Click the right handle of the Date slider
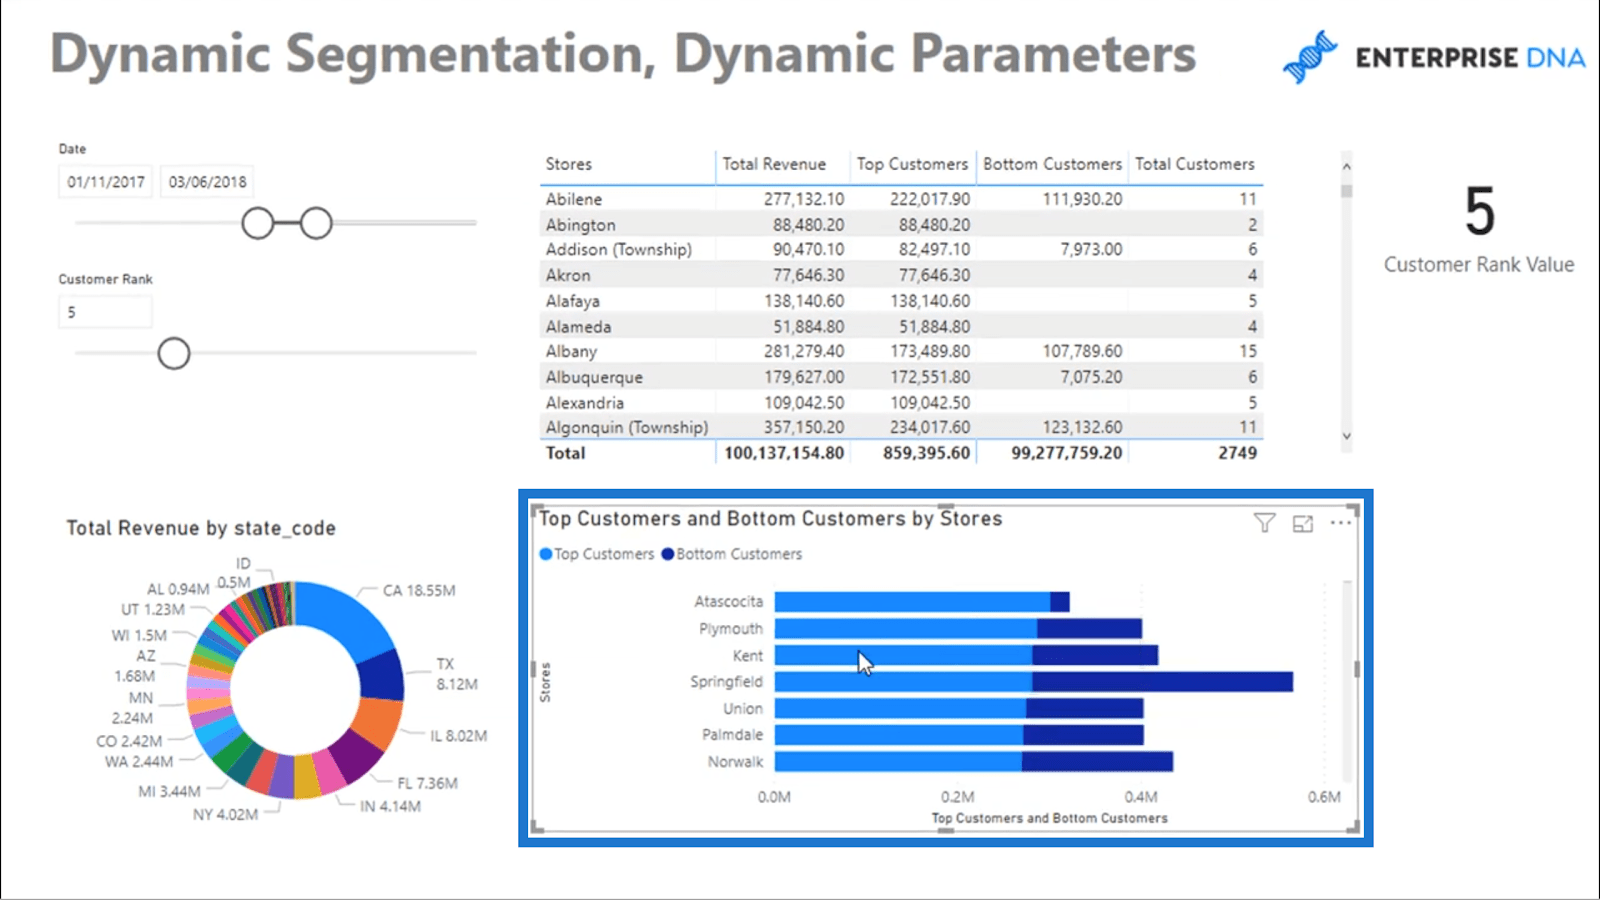The width and height of the screenshot is (1600, 900). tap(316, 223)
